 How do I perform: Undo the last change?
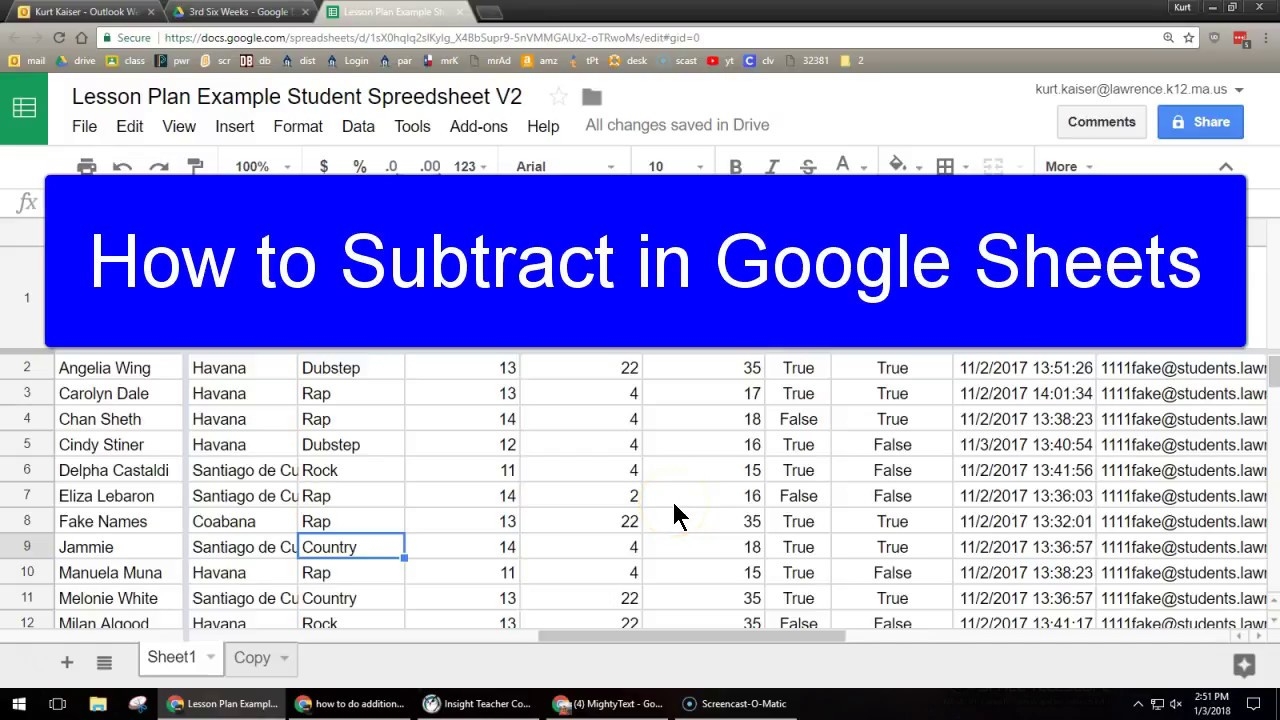122,166
